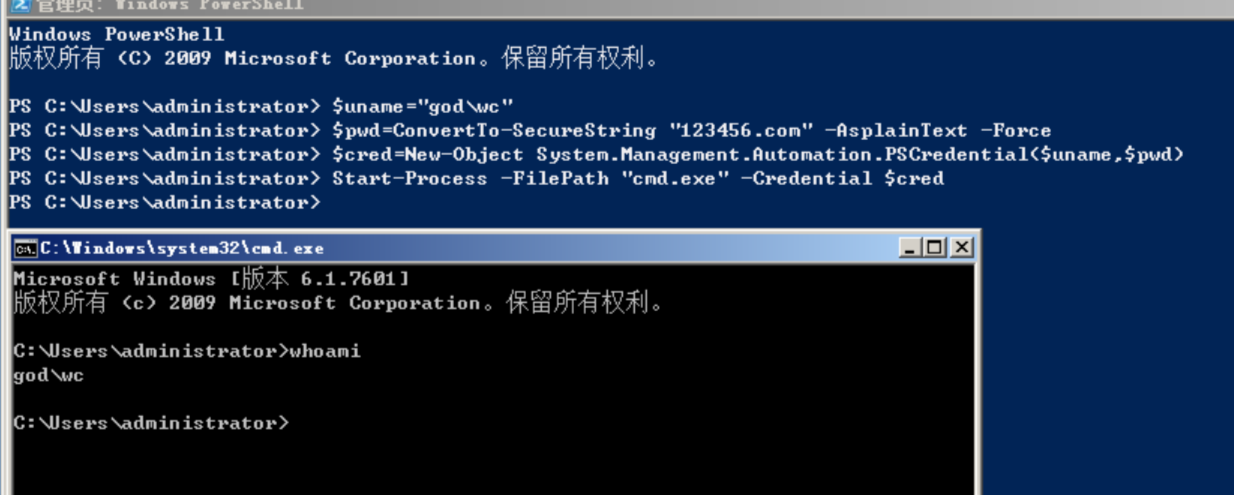Open the cmd.exe window system menu icon
Viewport: 1234px width, 495px height.
(x=25, y=248)
